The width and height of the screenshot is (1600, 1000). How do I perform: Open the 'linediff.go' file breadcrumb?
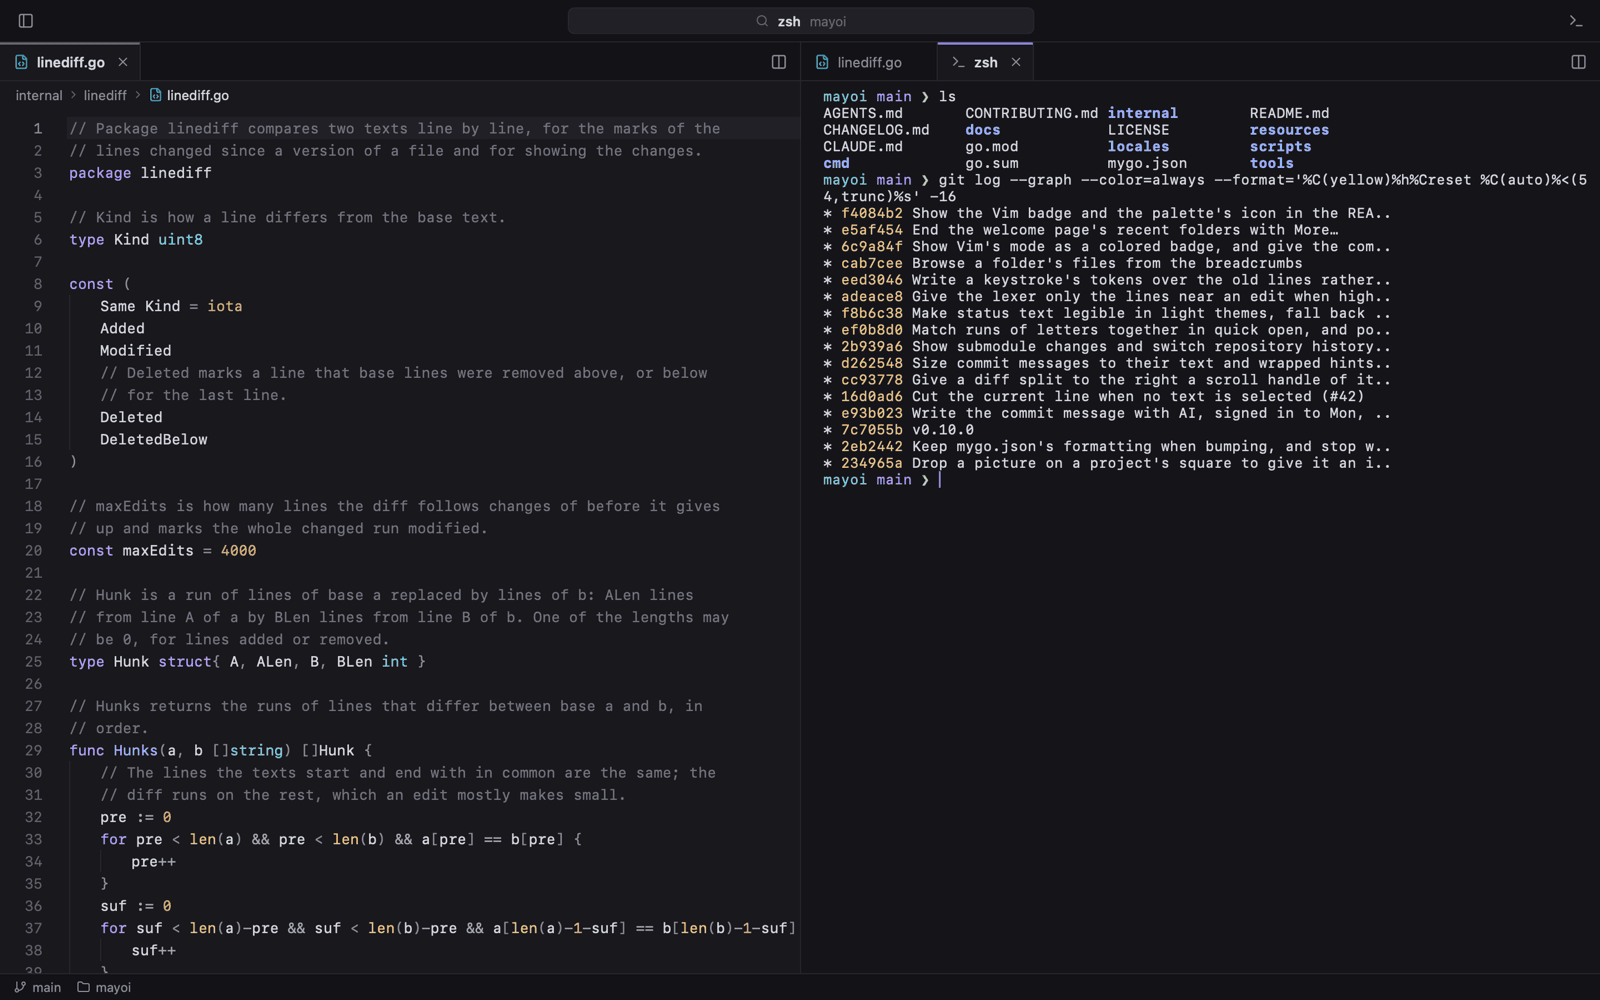189,95
